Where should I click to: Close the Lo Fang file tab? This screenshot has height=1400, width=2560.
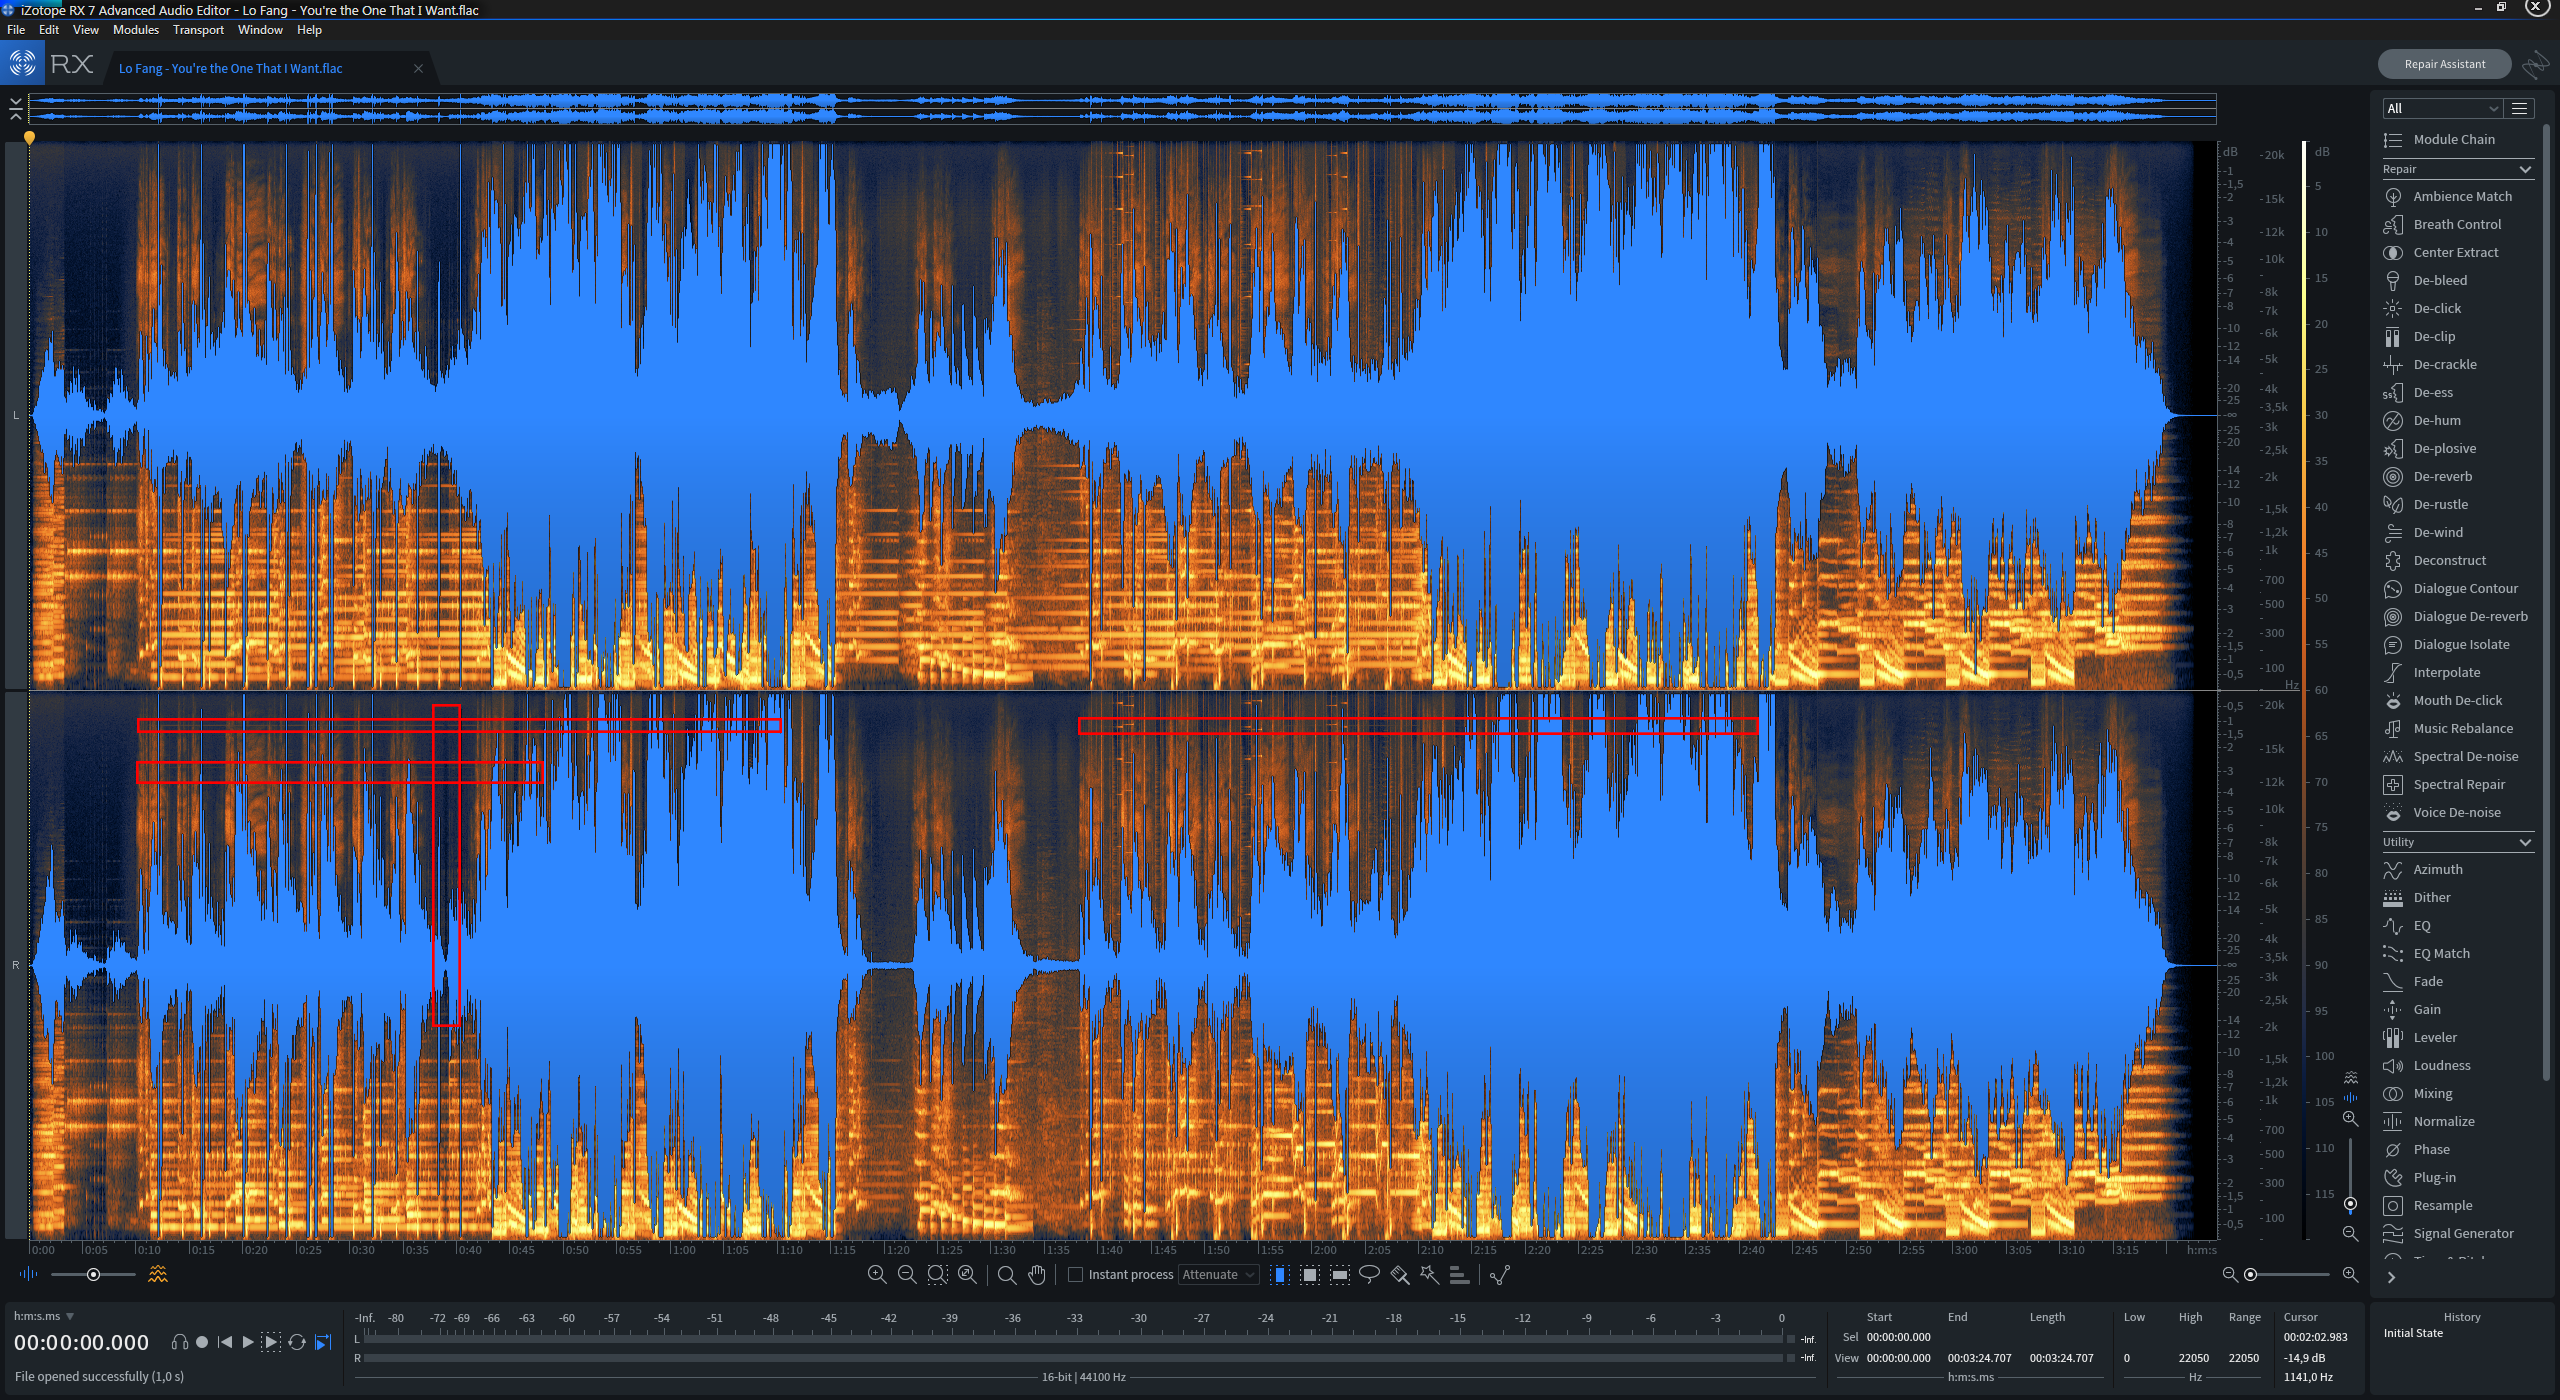tap(418, 68)
